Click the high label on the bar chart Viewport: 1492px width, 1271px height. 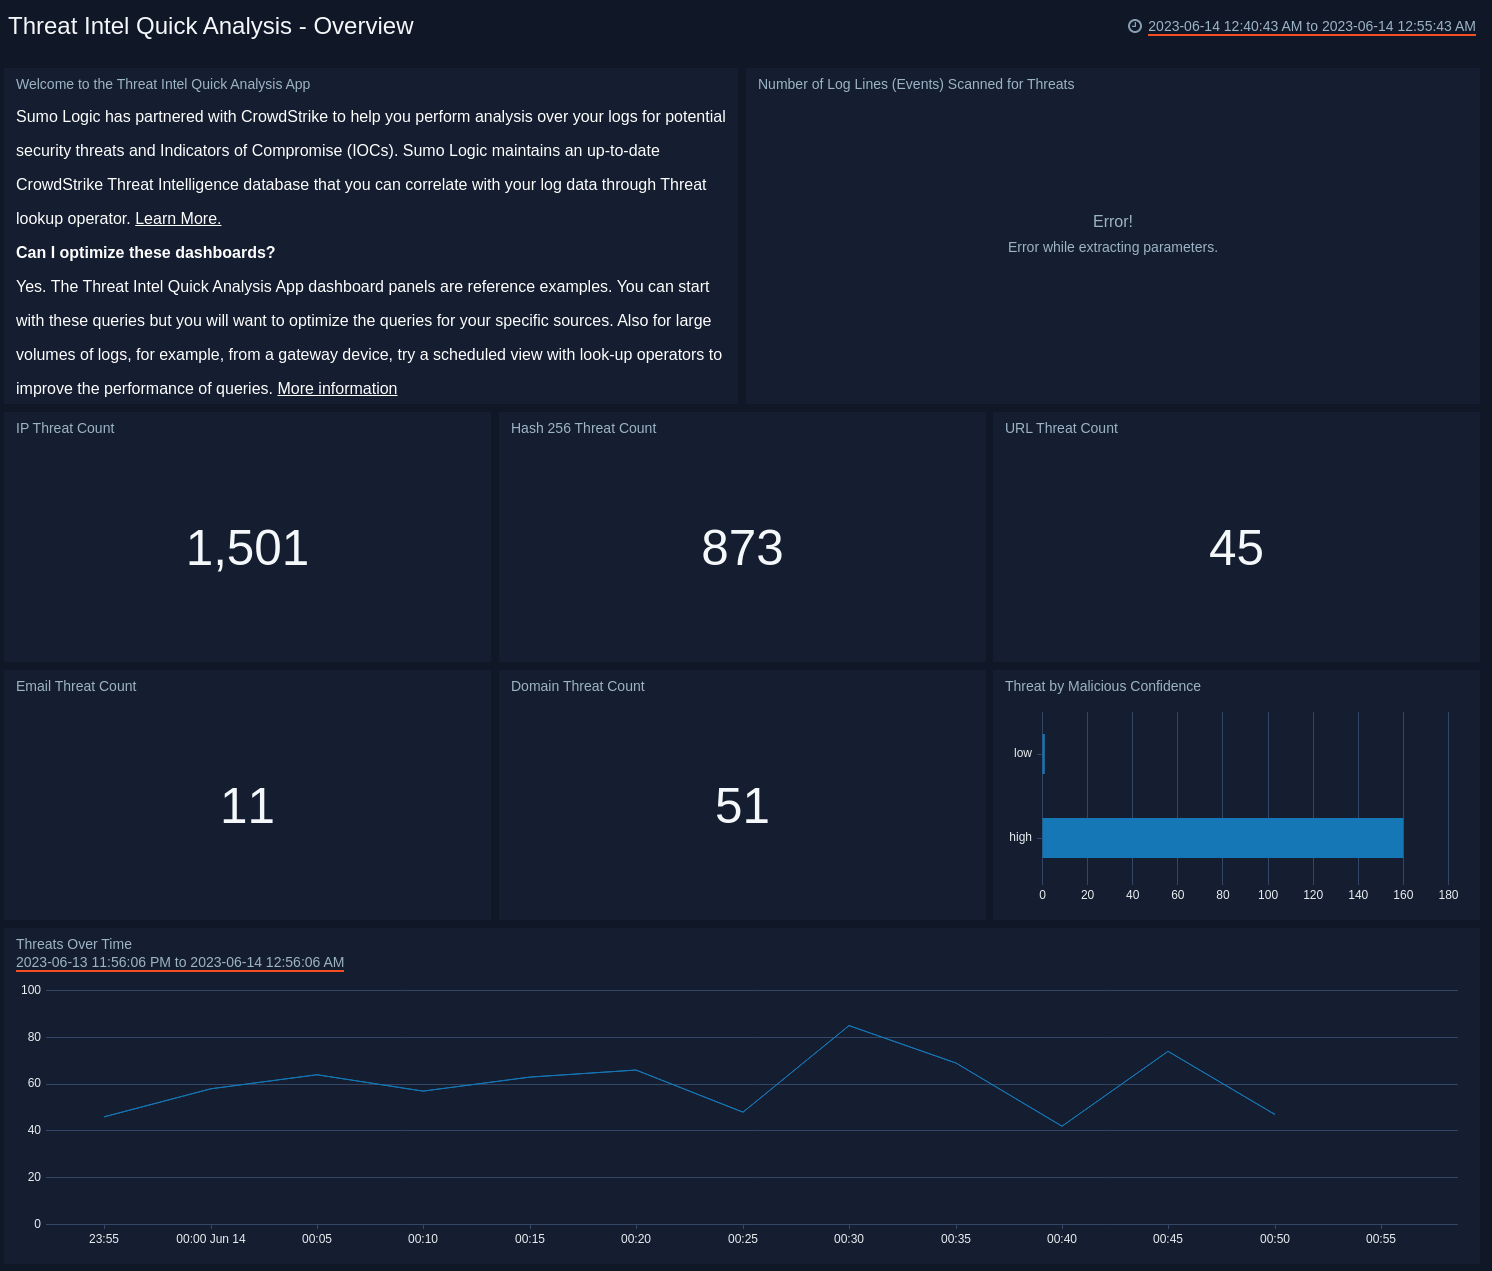tap(1020, 837)
